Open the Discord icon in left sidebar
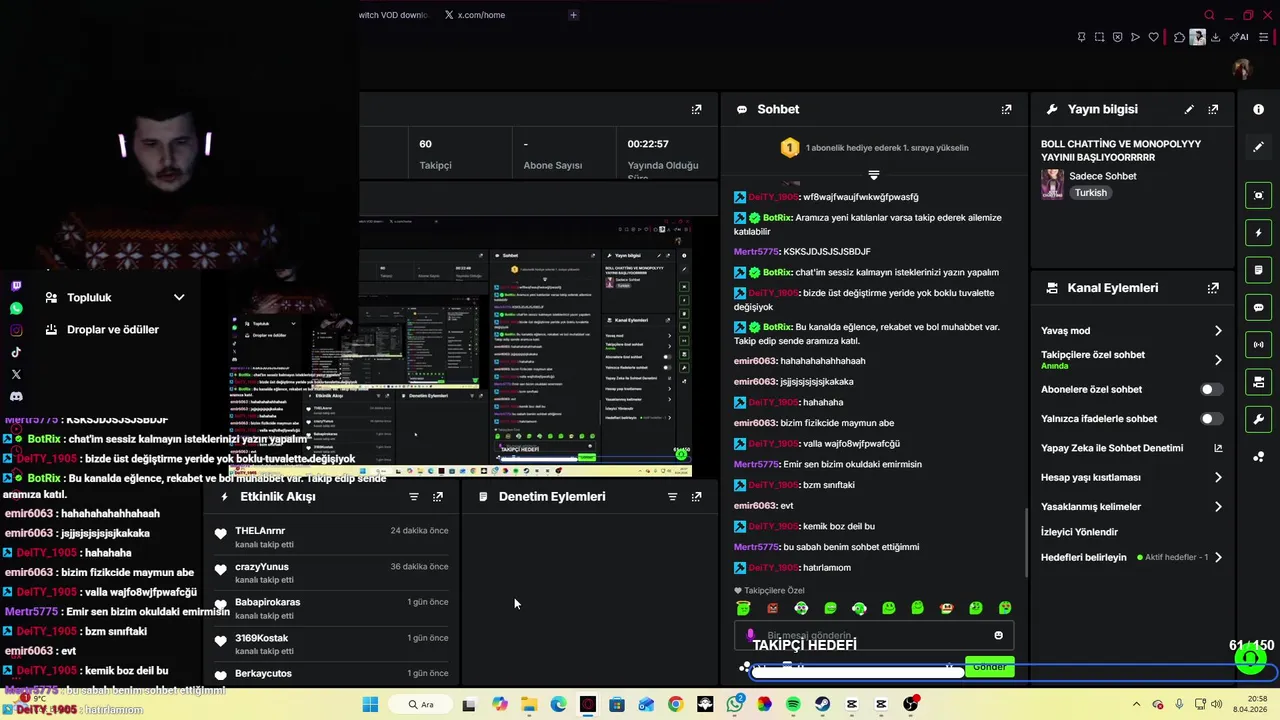 (x=16, y=396)
